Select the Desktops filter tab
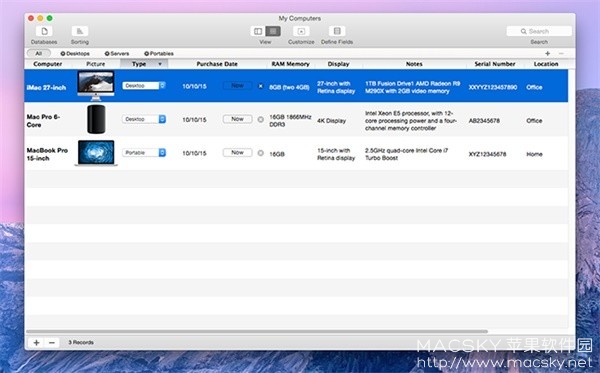Image resolution: width=600 pixels, height=373 pixels. coord(75,54)
